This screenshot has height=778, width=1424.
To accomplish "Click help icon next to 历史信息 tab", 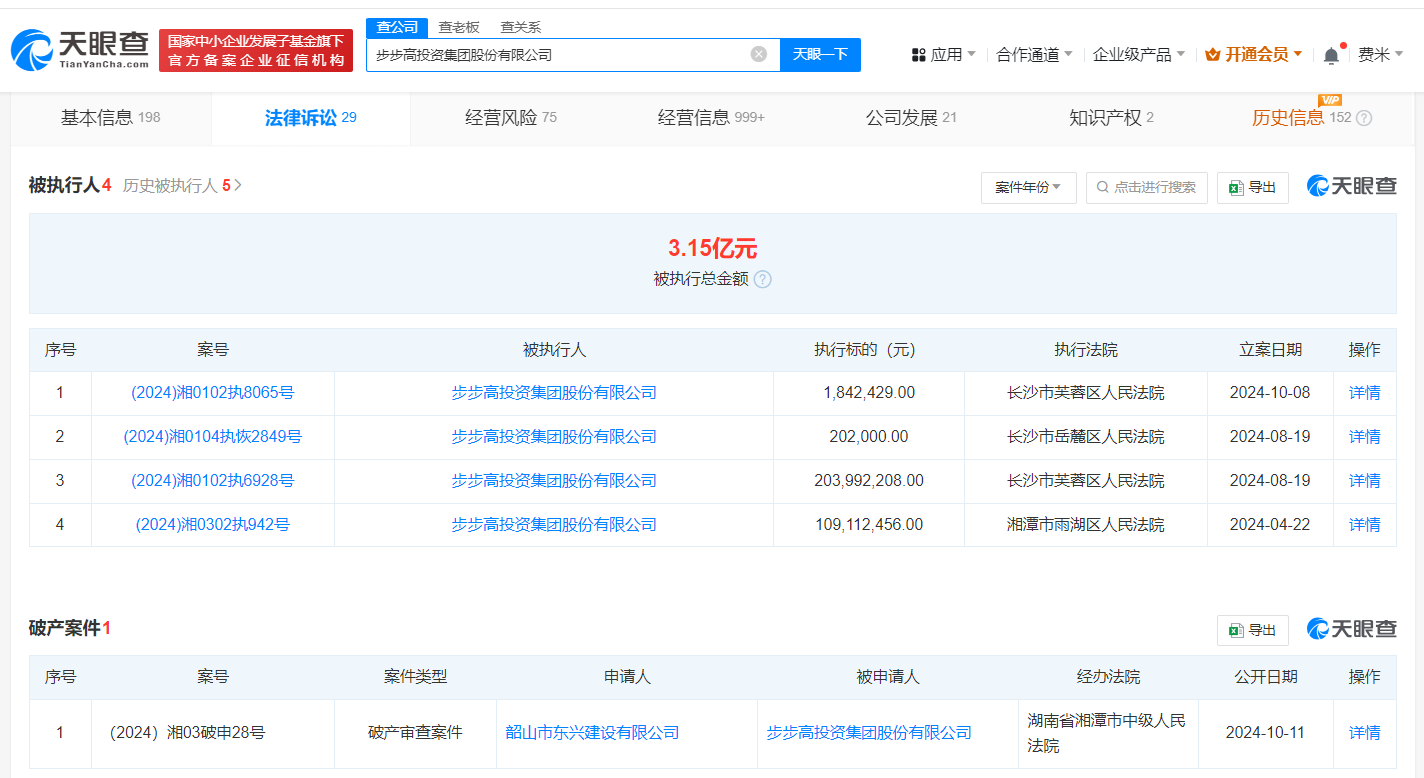I will [1364, 118].
